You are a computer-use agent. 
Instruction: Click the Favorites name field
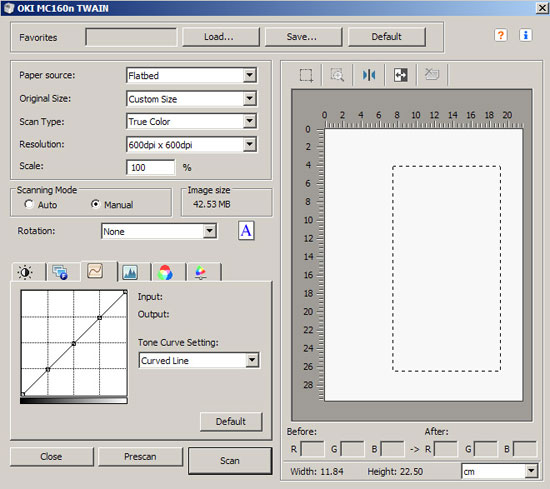(131, 37)
